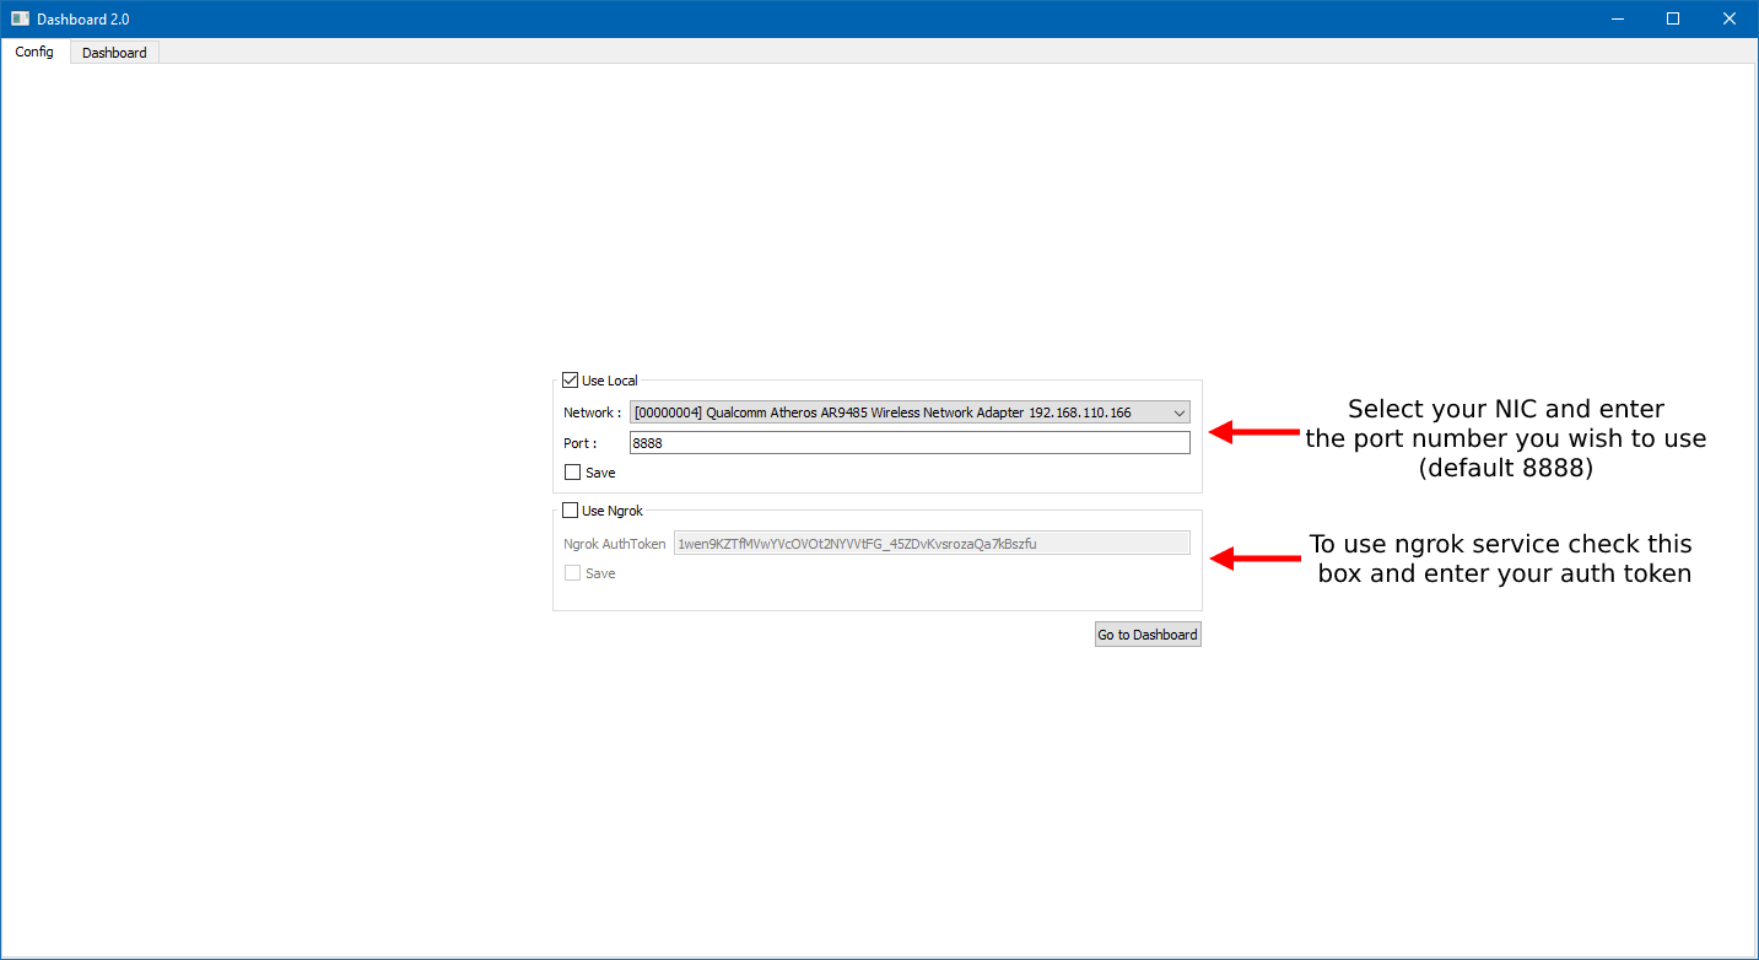Click the 'Network :' label text
The height and width of the screenshot is (960, 1759).
point(592,412)
